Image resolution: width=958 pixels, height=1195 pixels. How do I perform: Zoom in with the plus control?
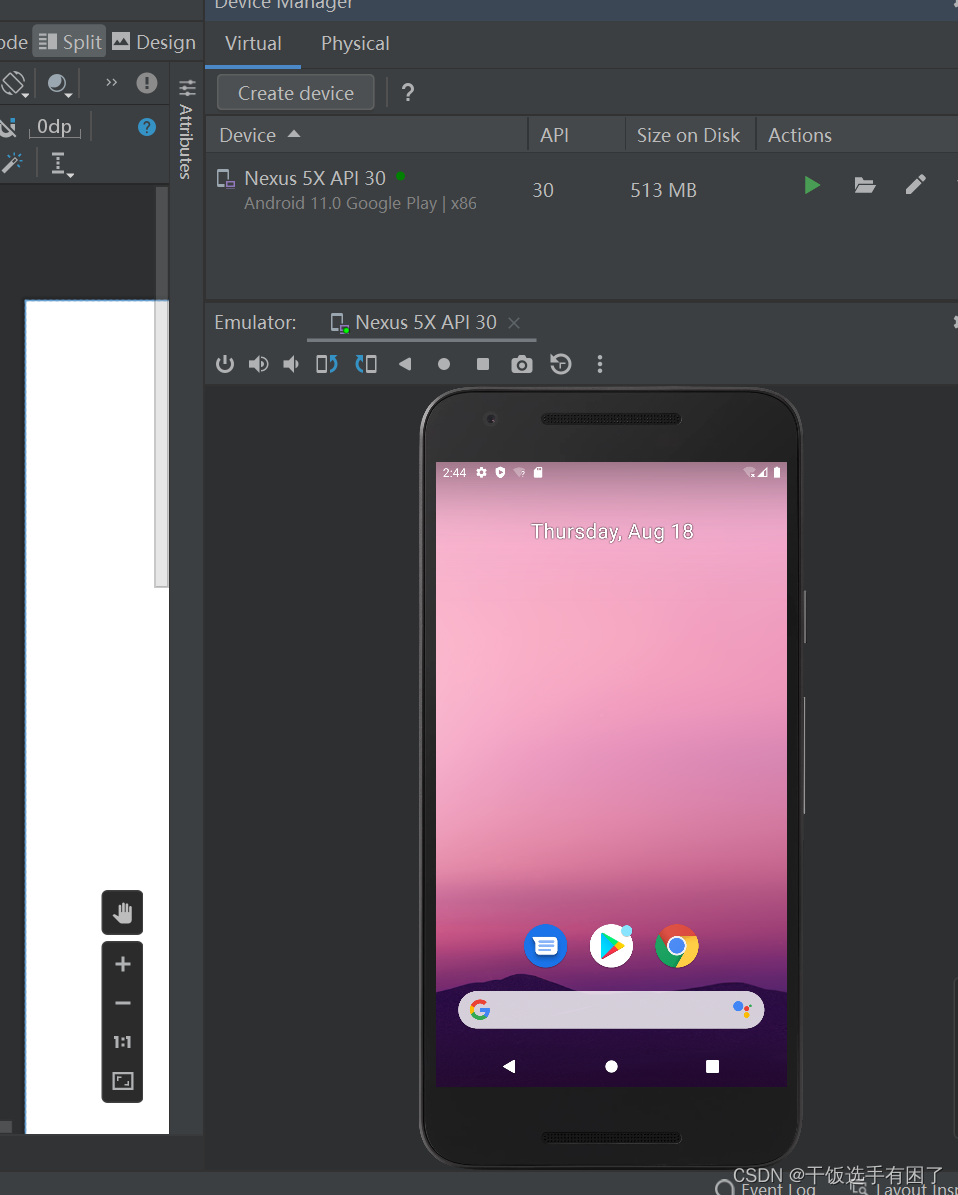[122, 964]
